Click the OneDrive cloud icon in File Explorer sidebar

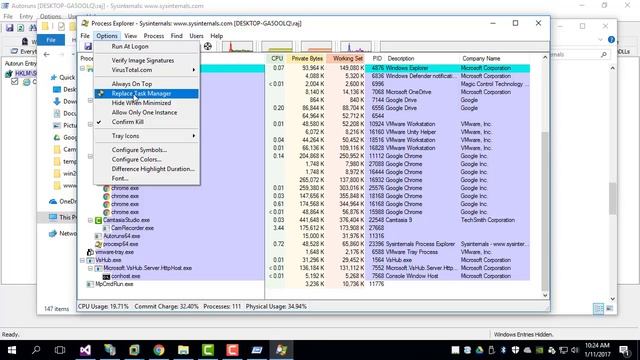(53, 201)
